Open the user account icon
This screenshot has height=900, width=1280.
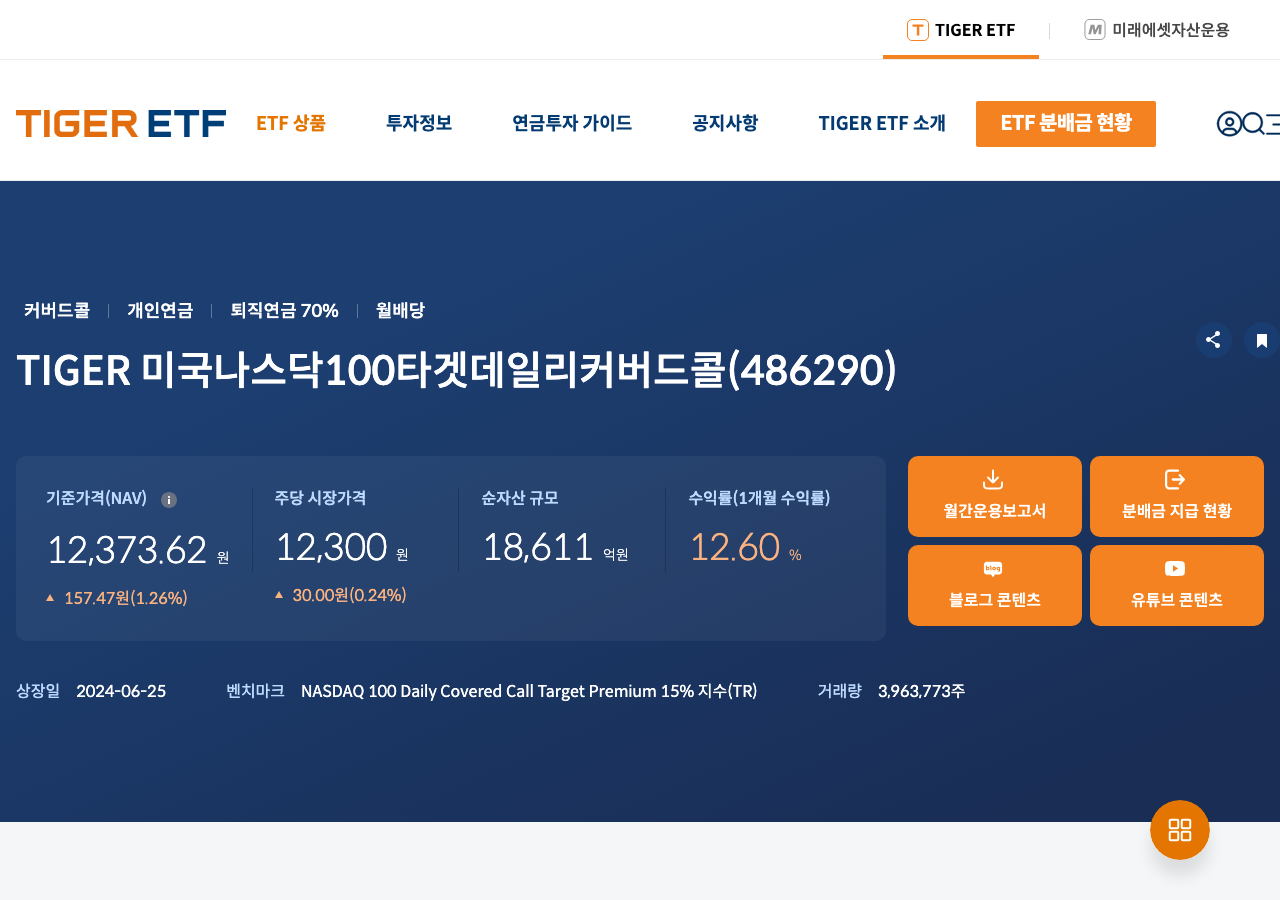1229,124
